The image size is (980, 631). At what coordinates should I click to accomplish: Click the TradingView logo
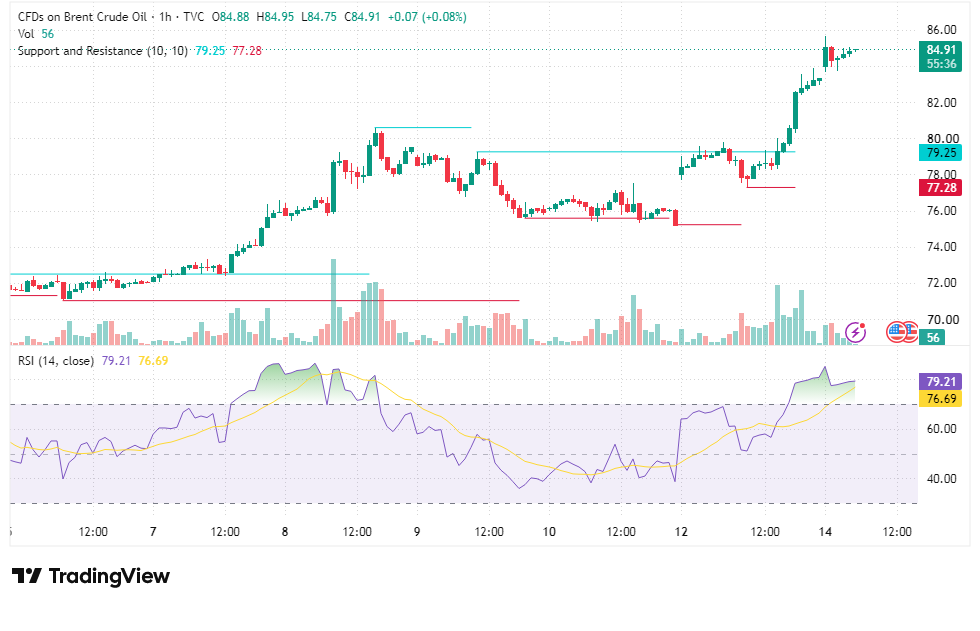tap(91, 575)
